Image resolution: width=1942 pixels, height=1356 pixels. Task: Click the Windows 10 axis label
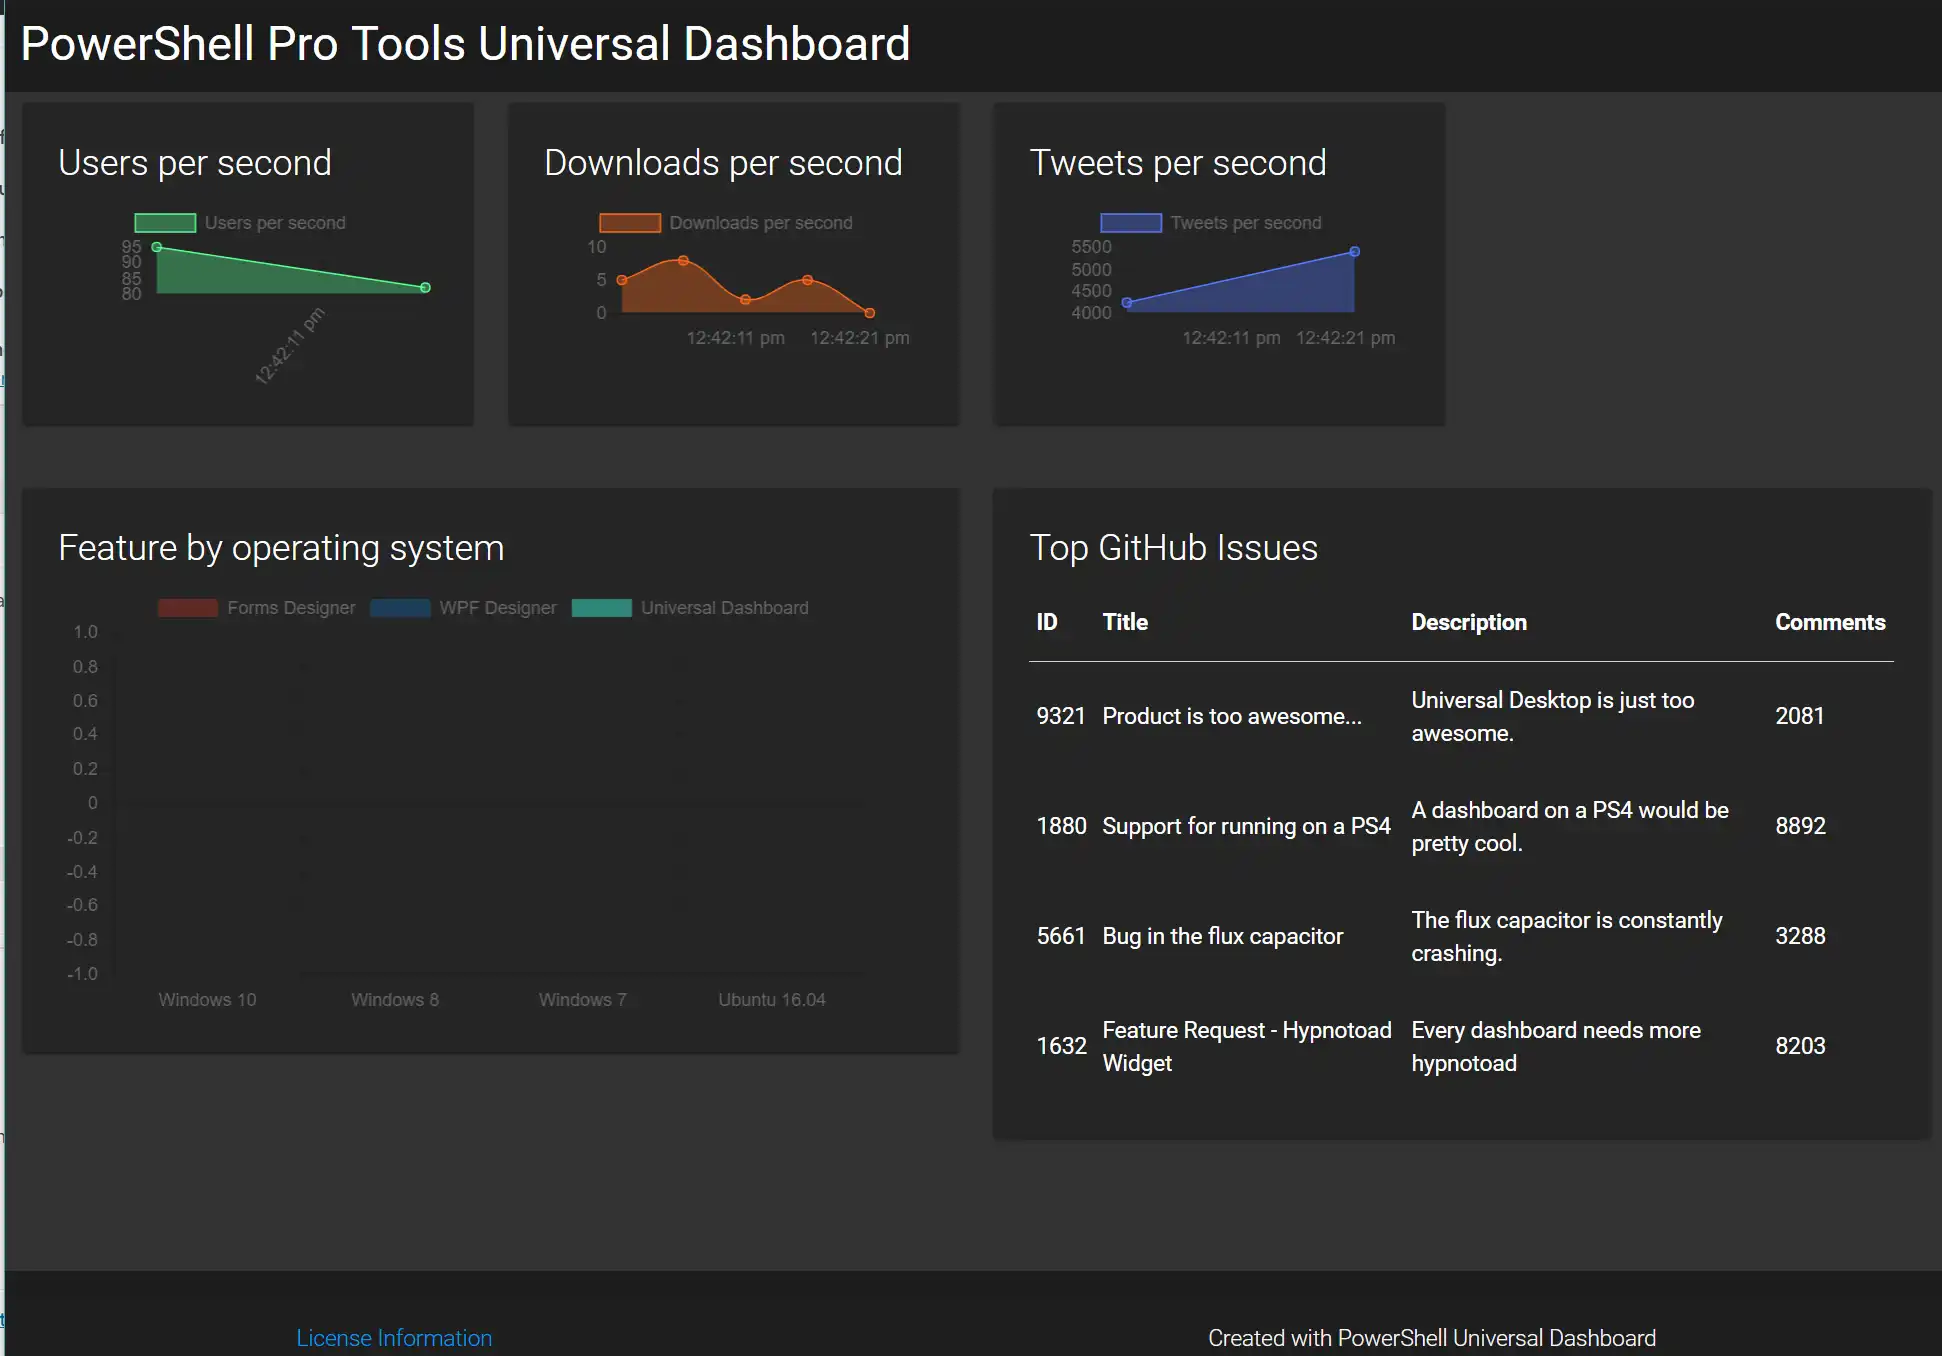207,1000
